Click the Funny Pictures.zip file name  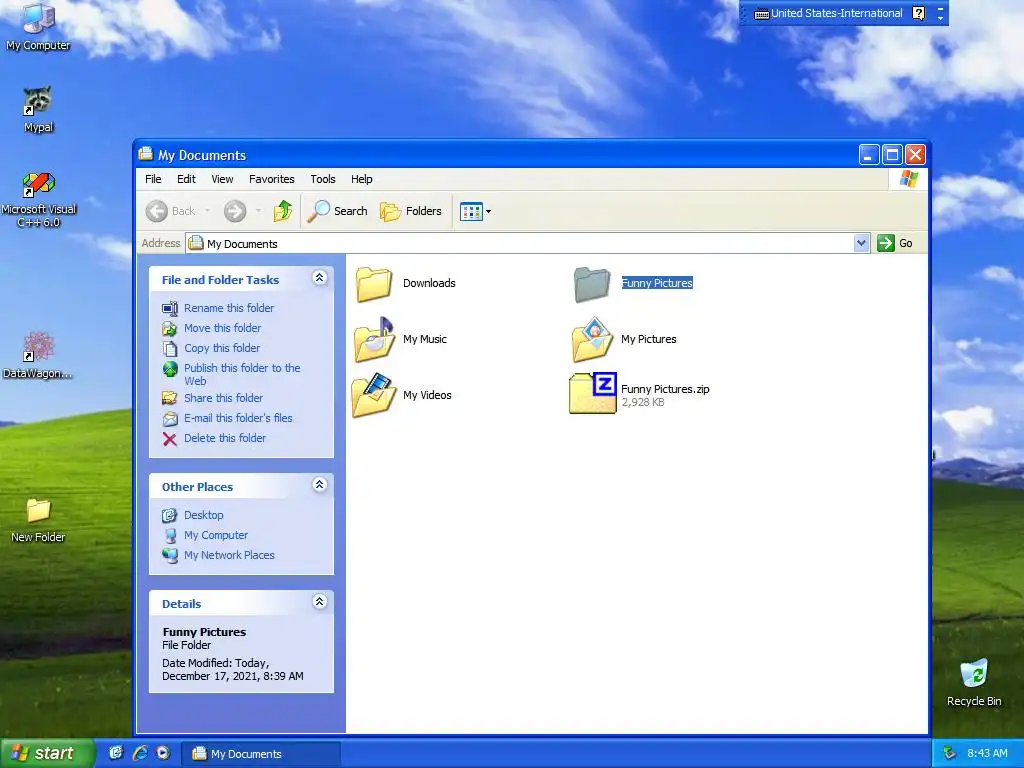tap(665, 389)
